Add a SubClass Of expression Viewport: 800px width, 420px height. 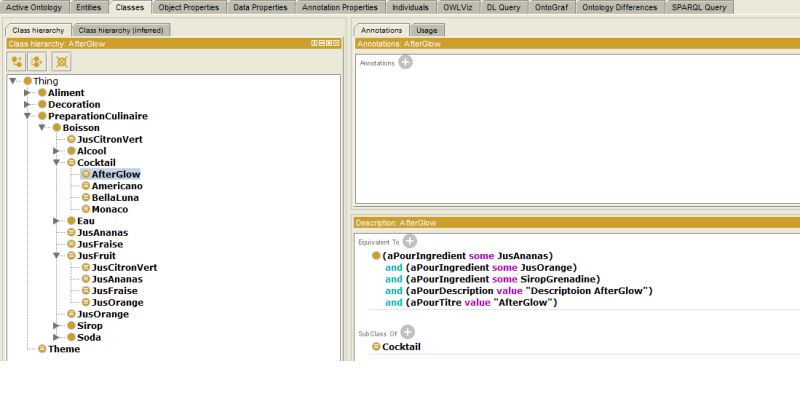(x=407, y=333)
